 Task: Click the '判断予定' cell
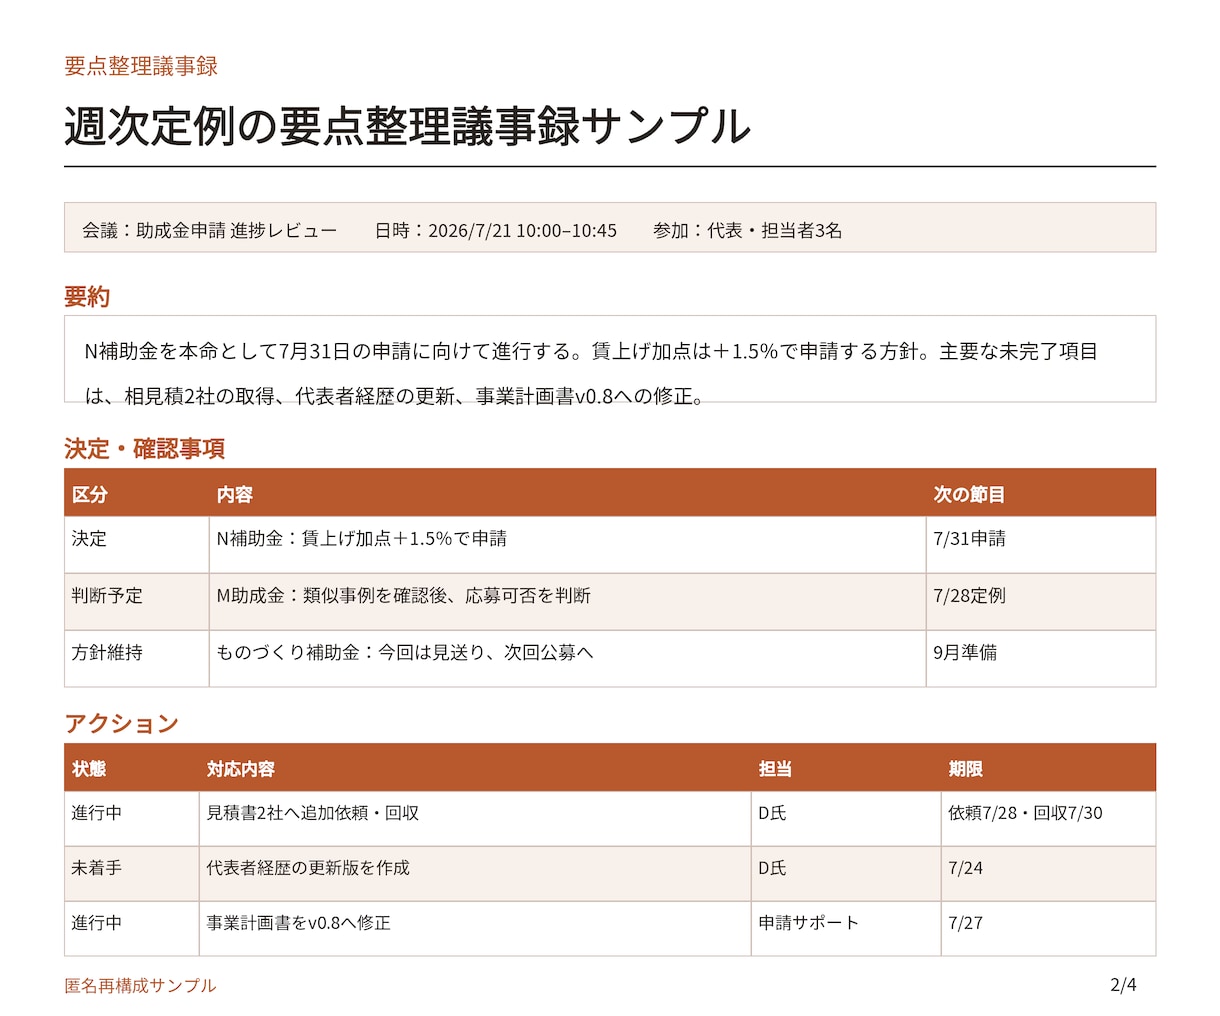pyautogui.click(x=107, y=595)
